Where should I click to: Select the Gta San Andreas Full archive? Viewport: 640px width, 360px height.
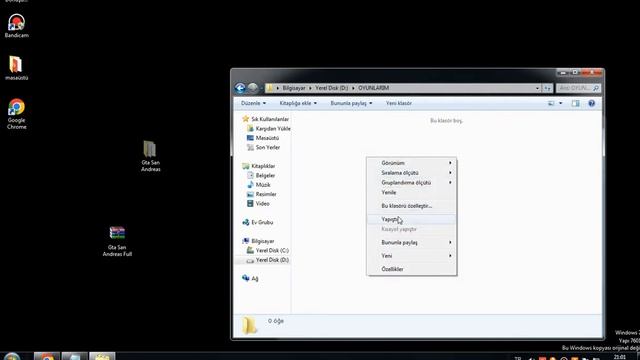pos(117,241)
